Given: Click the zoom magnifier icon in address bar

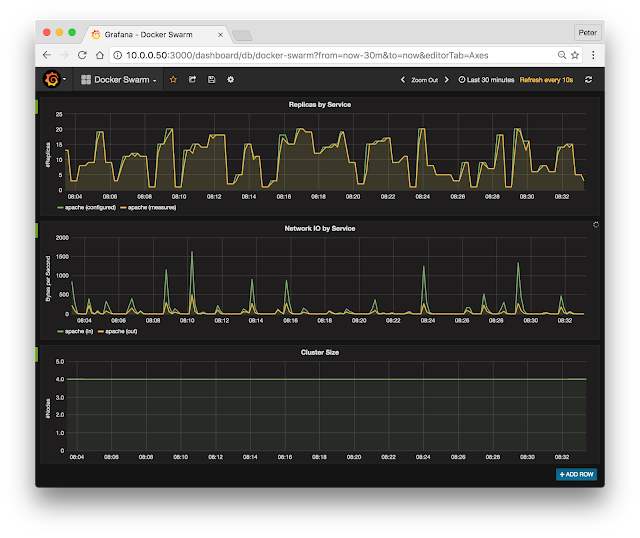Looking at the screenshot, I should pyautogui.click(x=562, y=55).
